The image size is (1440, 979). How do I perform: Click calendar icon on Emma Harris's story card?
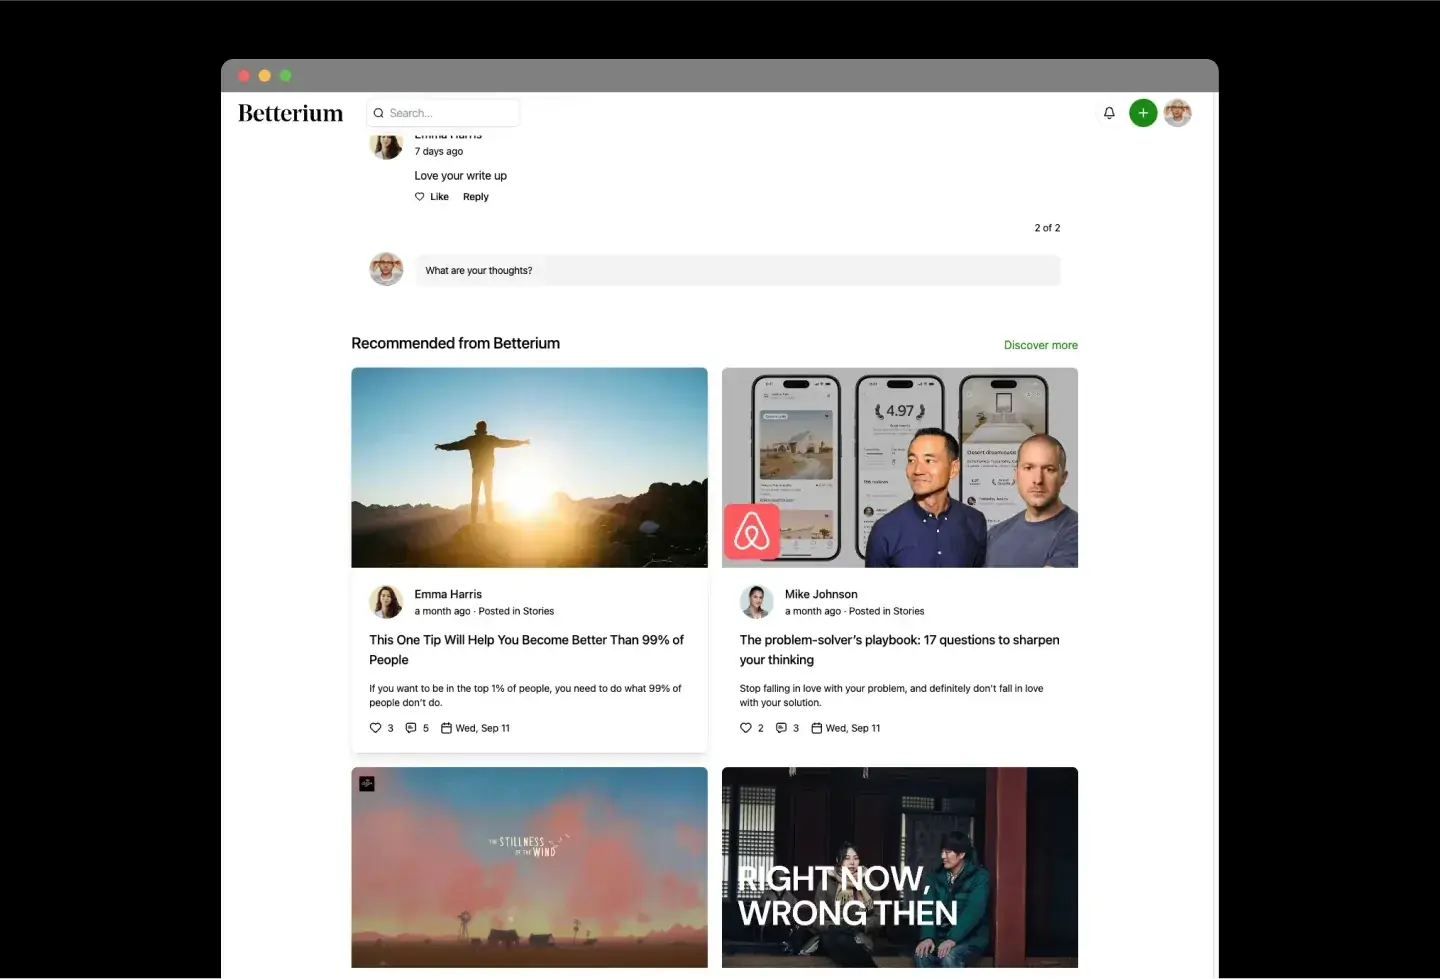point(447,728)
